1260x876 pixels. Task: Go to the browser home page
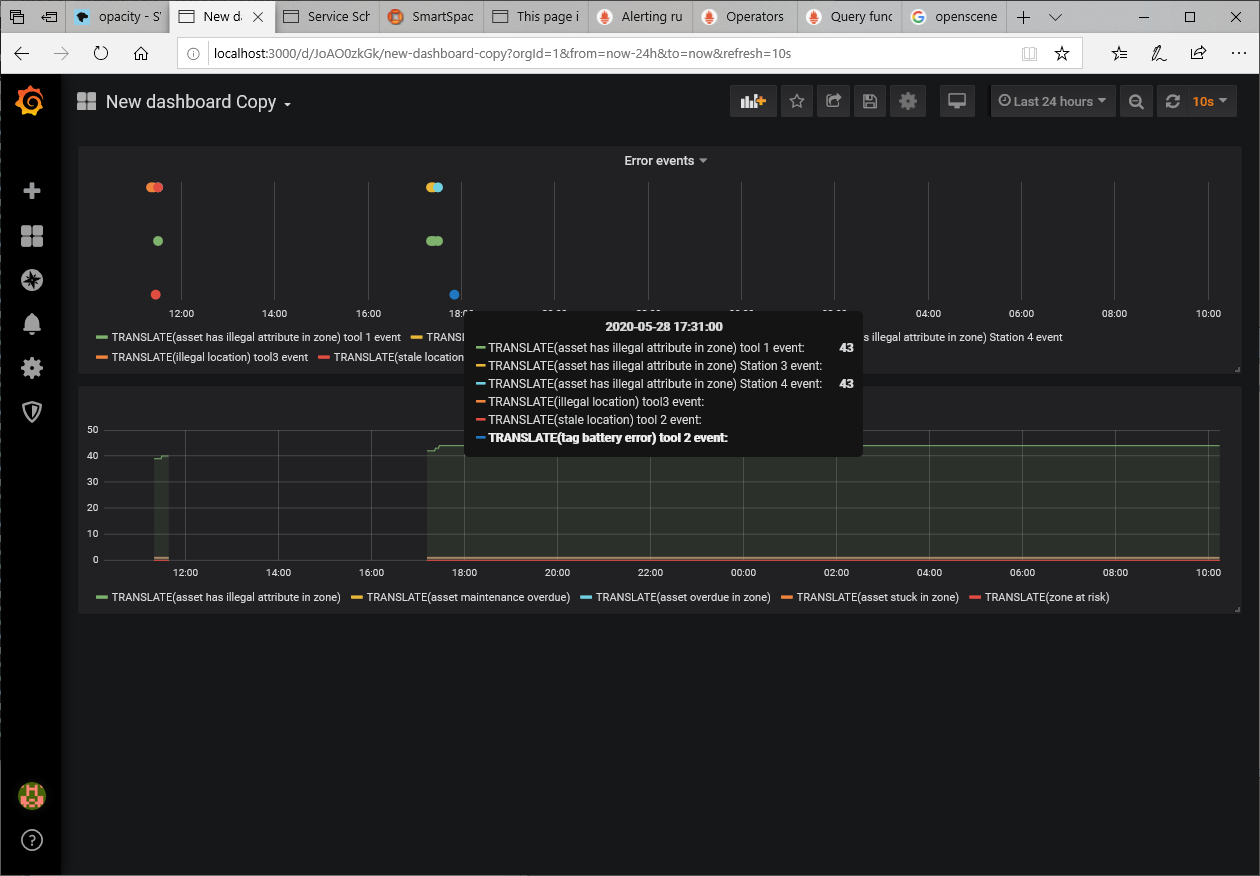tap(141, 53)
